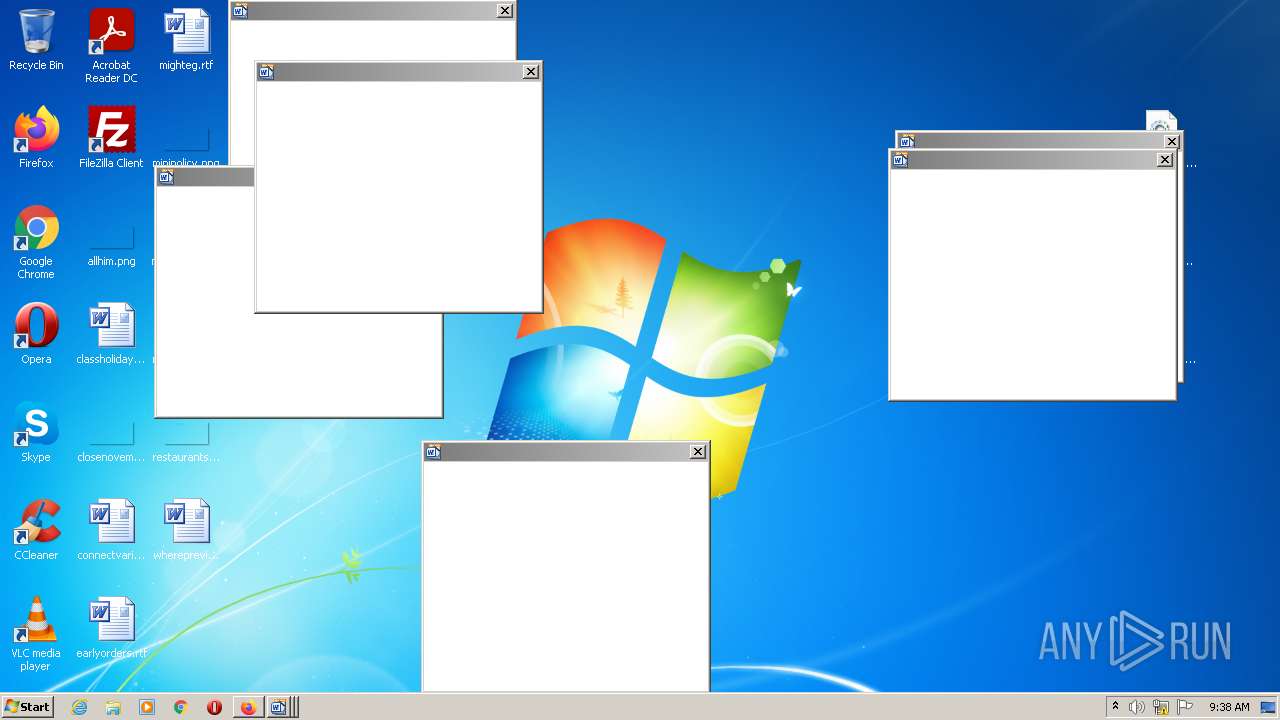This screenshot has height=720, width=1280.
Task: Click title icon of window below Windows logo
Action: (x=433, y=452)
